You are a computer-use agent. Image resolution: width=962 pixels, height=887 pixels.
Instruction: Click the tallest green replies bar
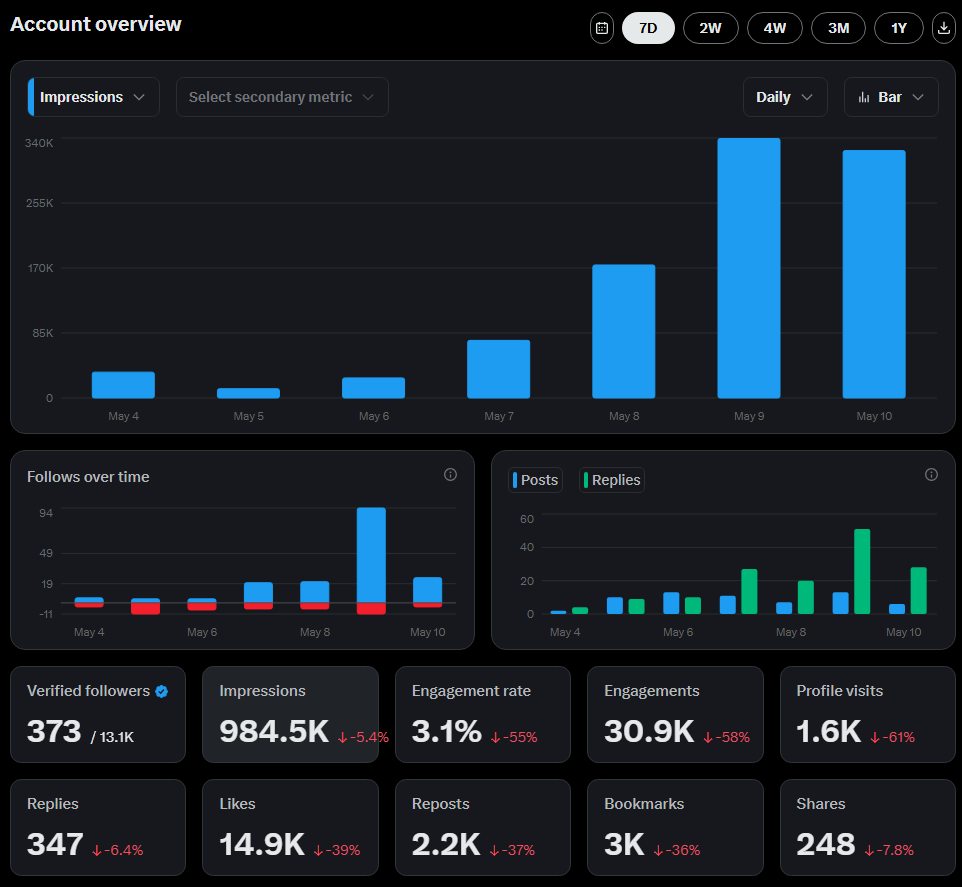click(x=862, y=572)
